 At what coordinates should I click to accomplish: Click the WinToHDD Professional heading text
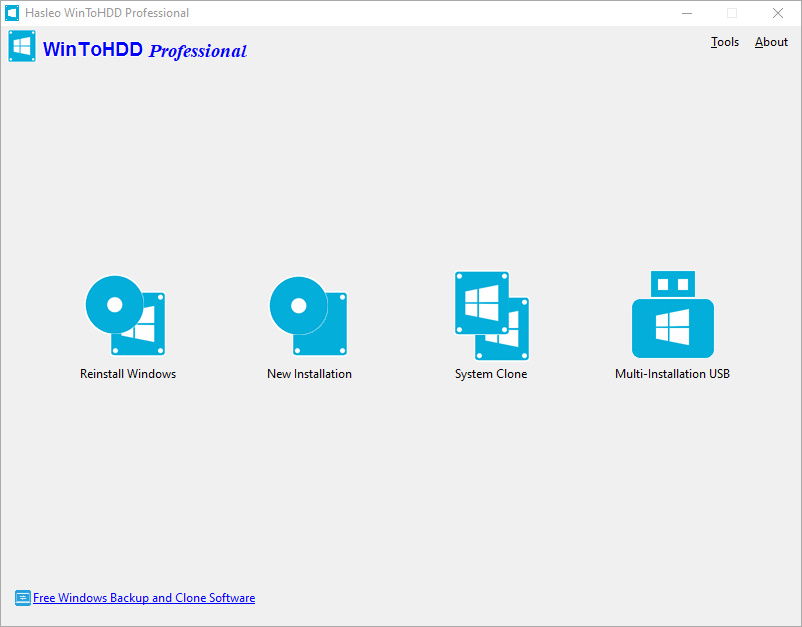(145, 50)
